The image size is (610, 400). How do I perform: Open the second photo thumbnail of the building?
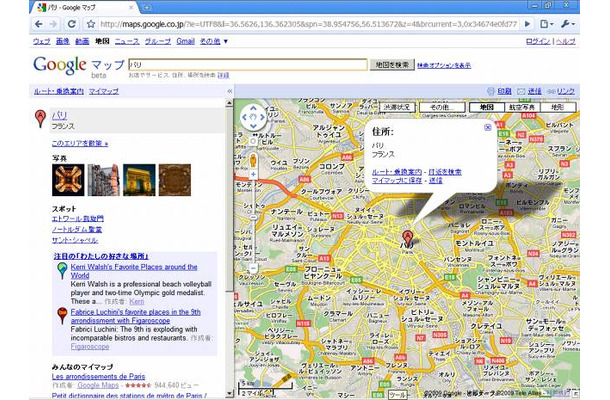point(103,180)
